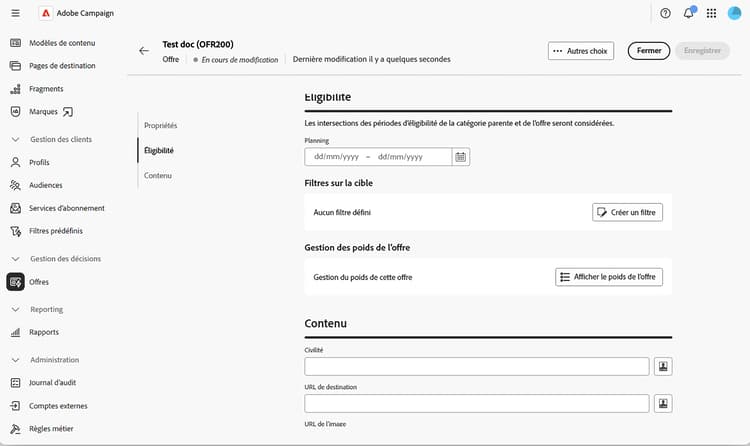Jump to the Contenu section tab
750x446 pixels.
(x=158, y=176)
